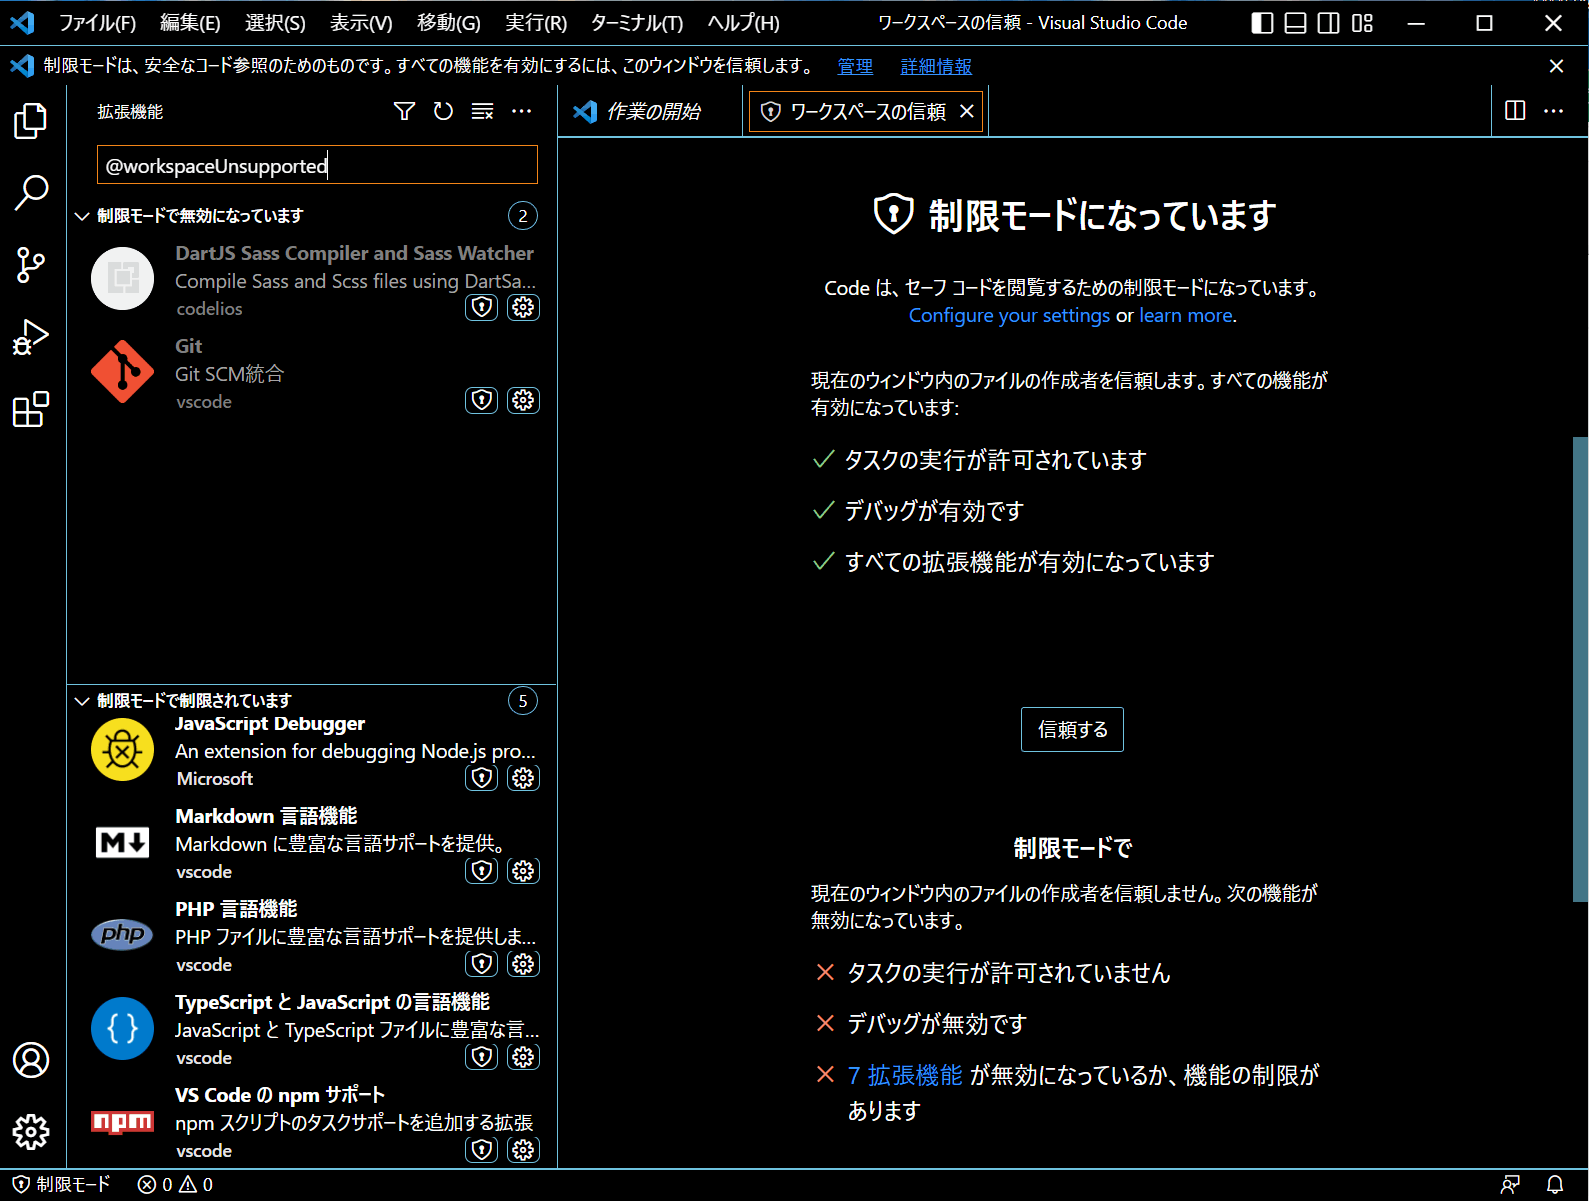Dismiss the restricted mode banner
The width and height of the screenshot is (1589, 1201).
coord(1556,66)
